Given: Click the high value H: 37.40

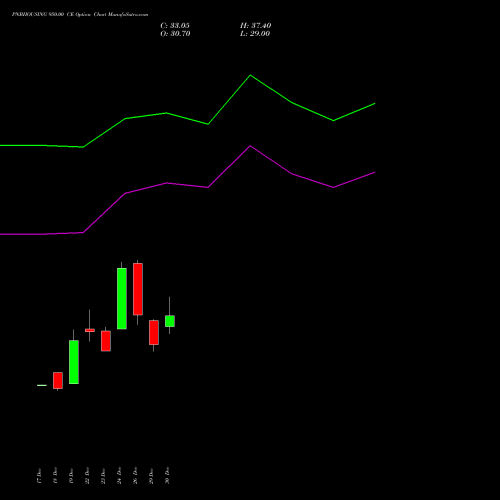Looking at the screenshot, I should point(256,26).
